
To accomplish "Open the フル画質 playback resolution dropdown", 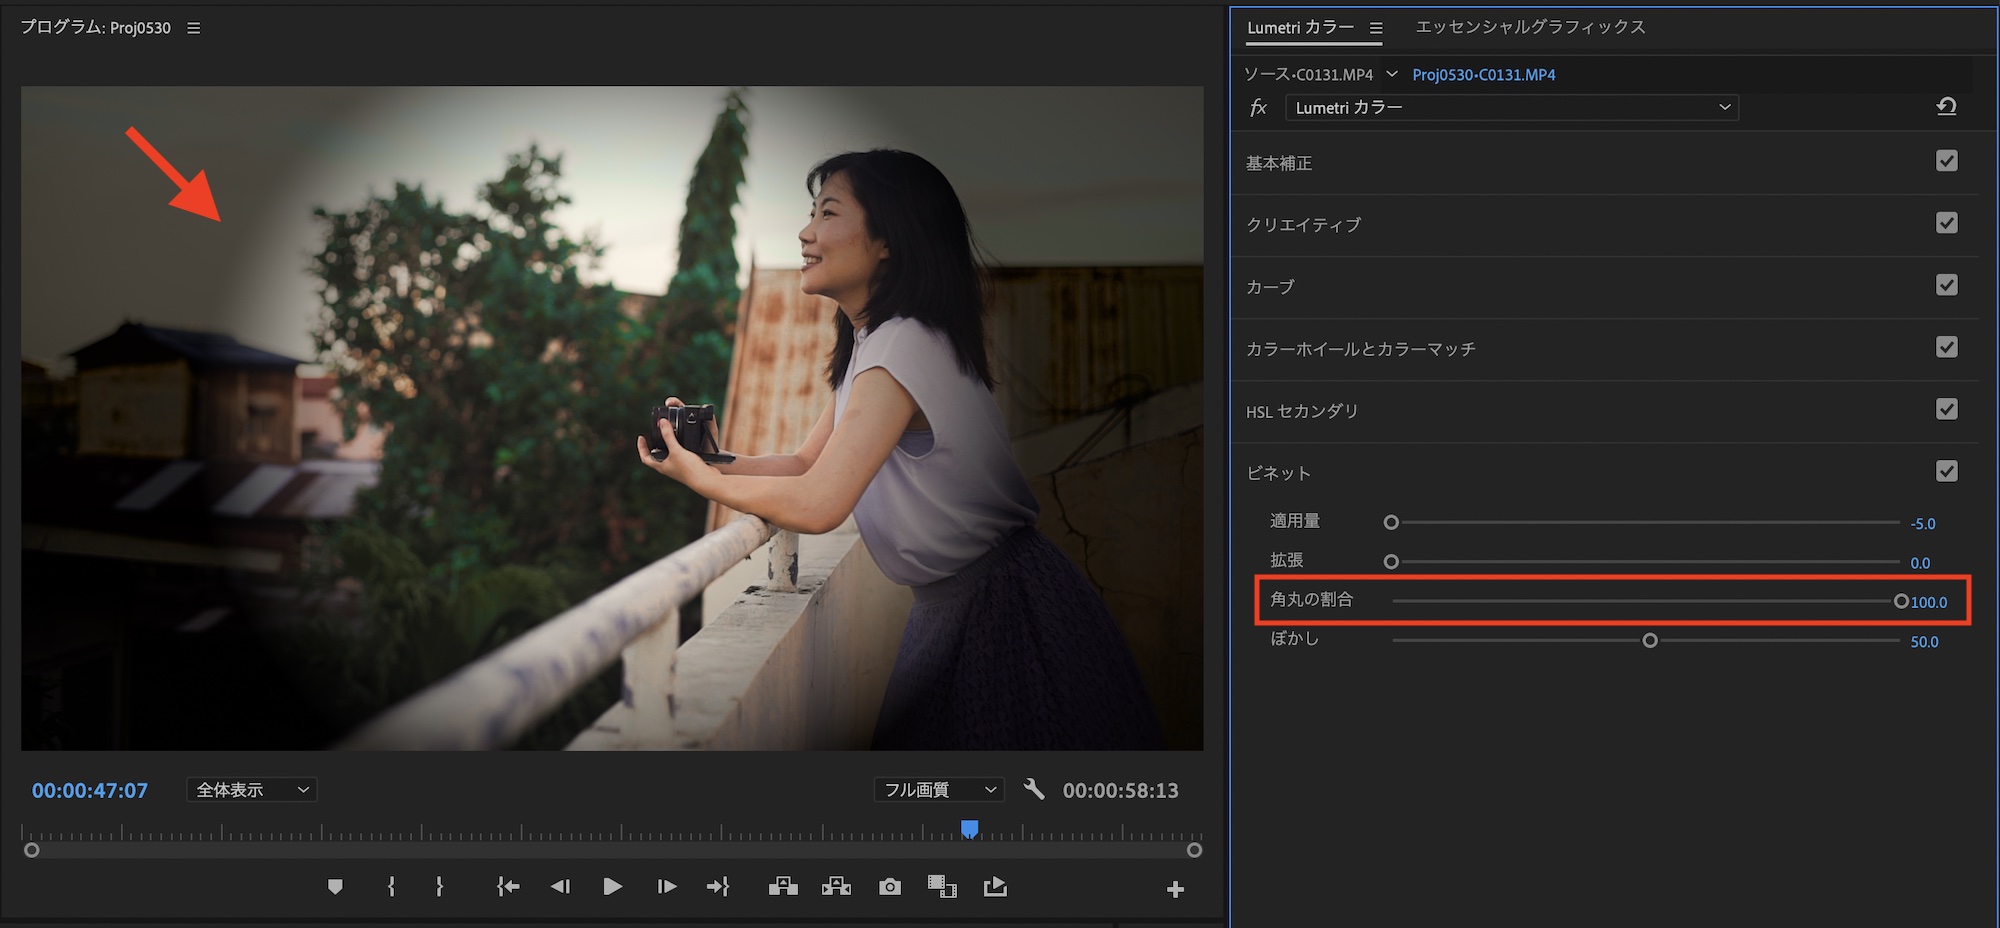I will point(939,790).
